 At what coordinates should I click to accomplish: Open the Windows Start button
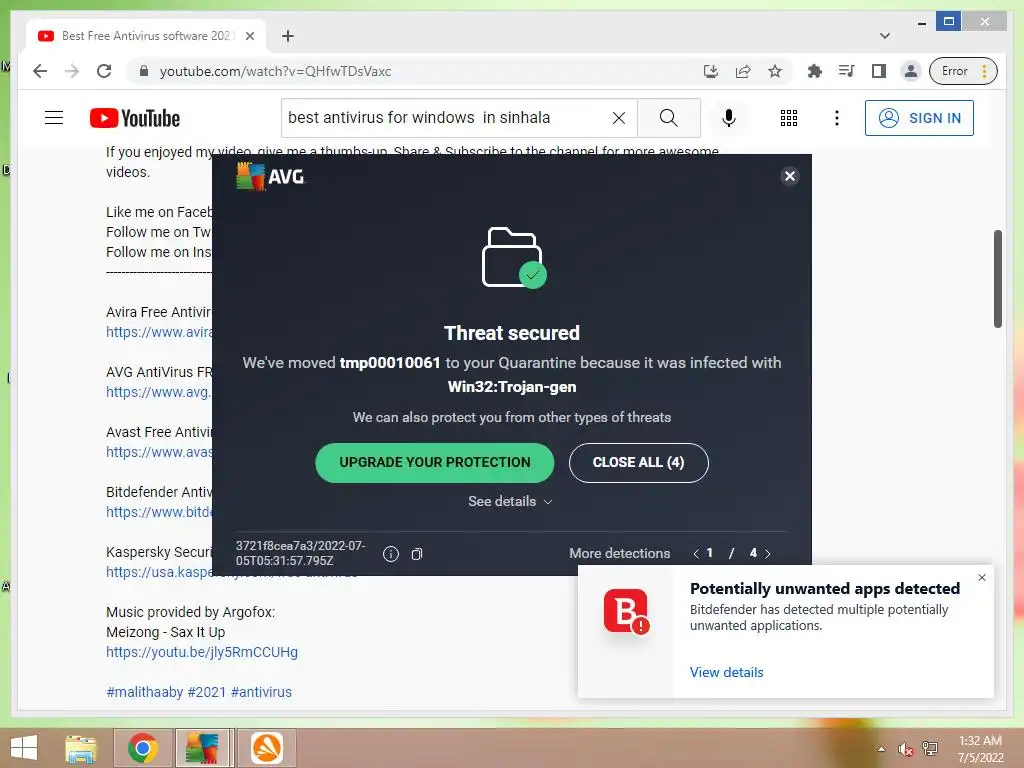[x=24, y=748]
